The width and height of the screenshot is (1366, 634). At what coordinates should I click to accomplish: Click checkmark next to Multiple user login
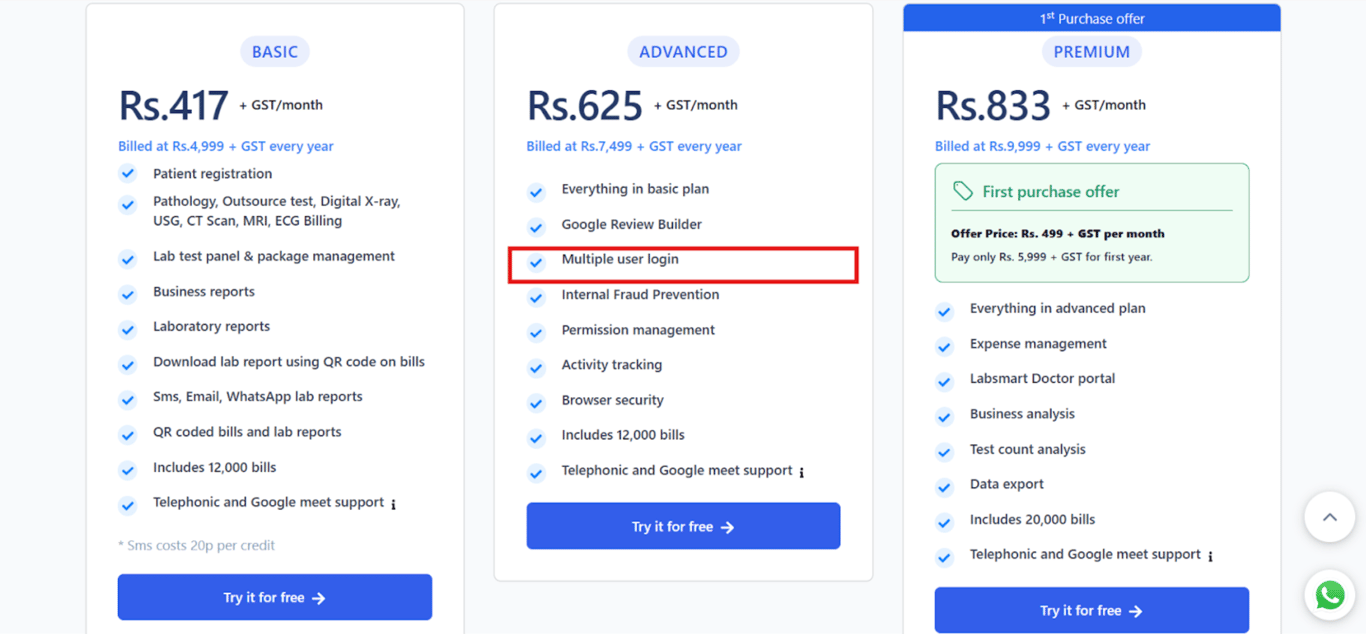537,261
